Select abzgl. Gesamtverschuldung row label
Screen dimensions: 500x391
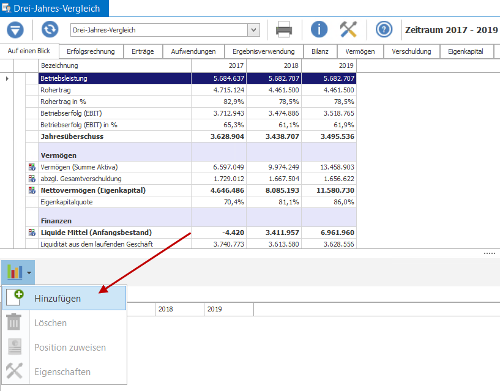coord(81,179)
